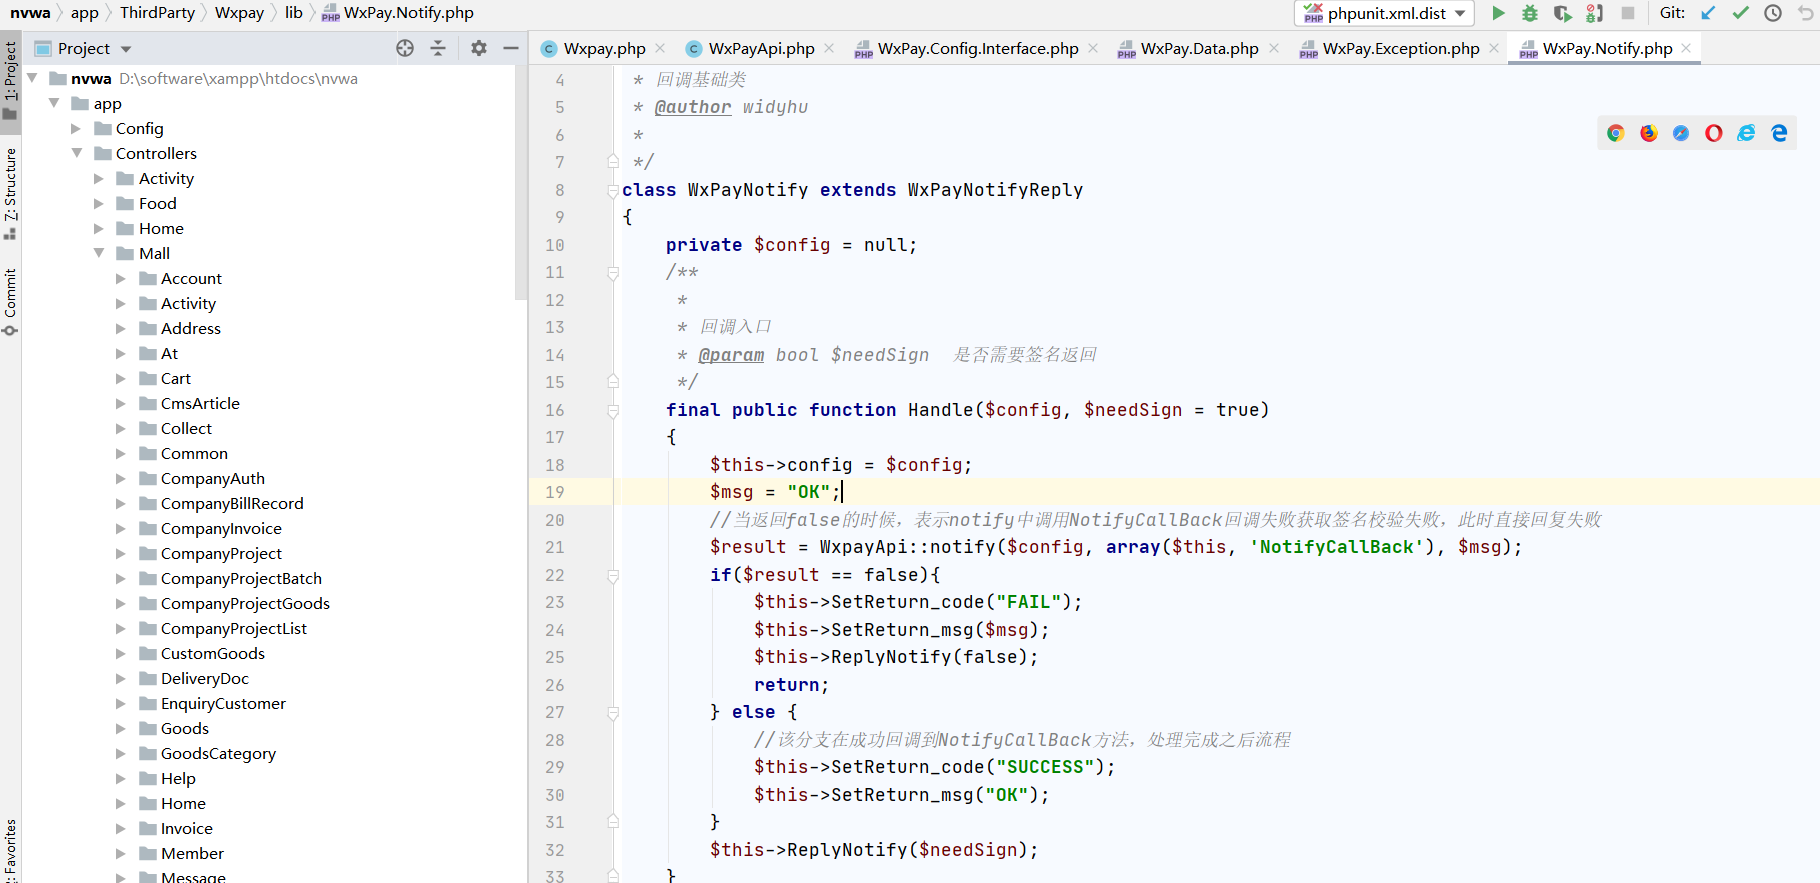The width and height of the screenshot is (1820, 883).
Task: Open the Favorites tool window
Action: [10, 850]
